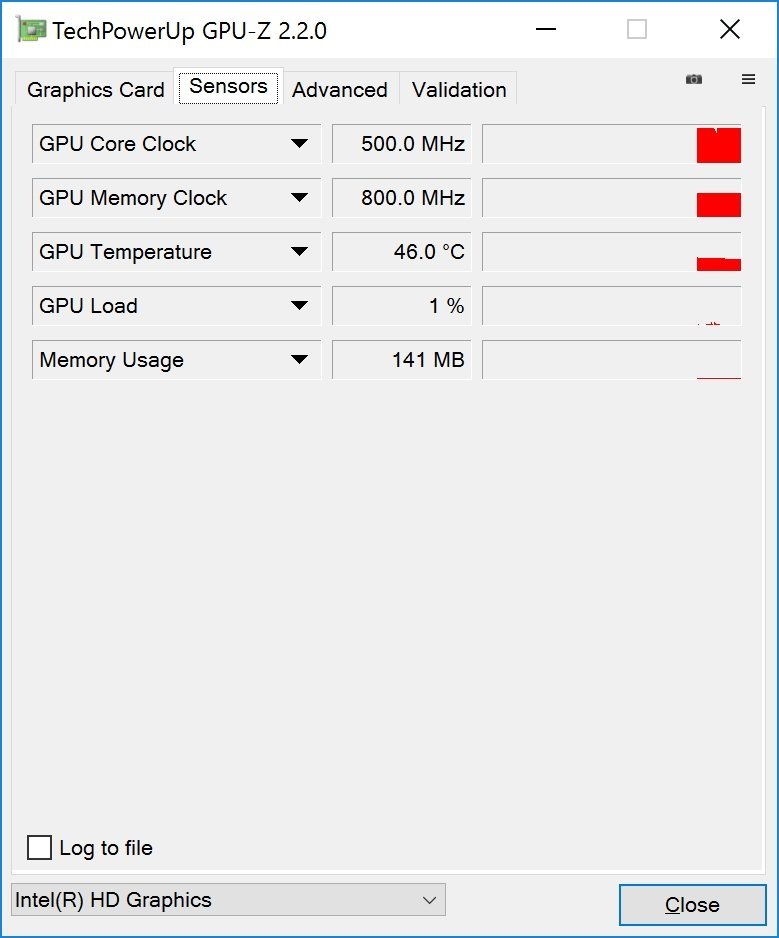The height and width of the screenshot is (938, 779).
Task: Click the GPU Temperature history graph
Action: 612,252
